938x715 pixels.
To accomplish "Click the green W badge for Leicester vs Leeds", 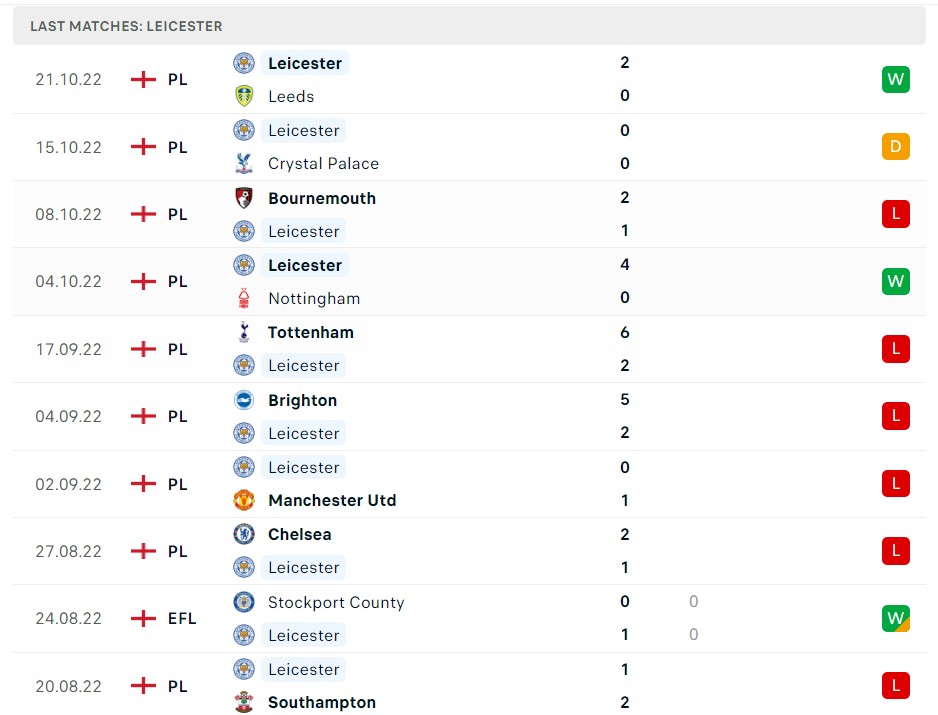I will [895, 79].
